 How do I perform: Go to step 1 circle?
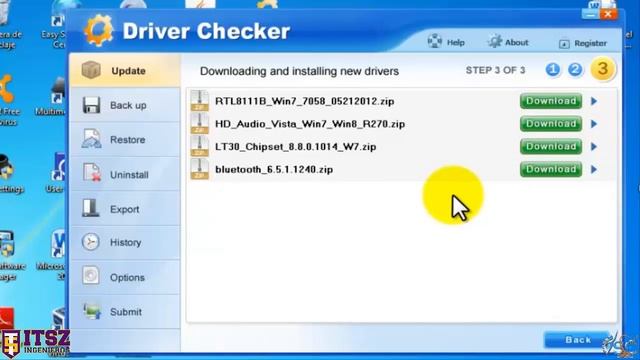click(553, 70)
